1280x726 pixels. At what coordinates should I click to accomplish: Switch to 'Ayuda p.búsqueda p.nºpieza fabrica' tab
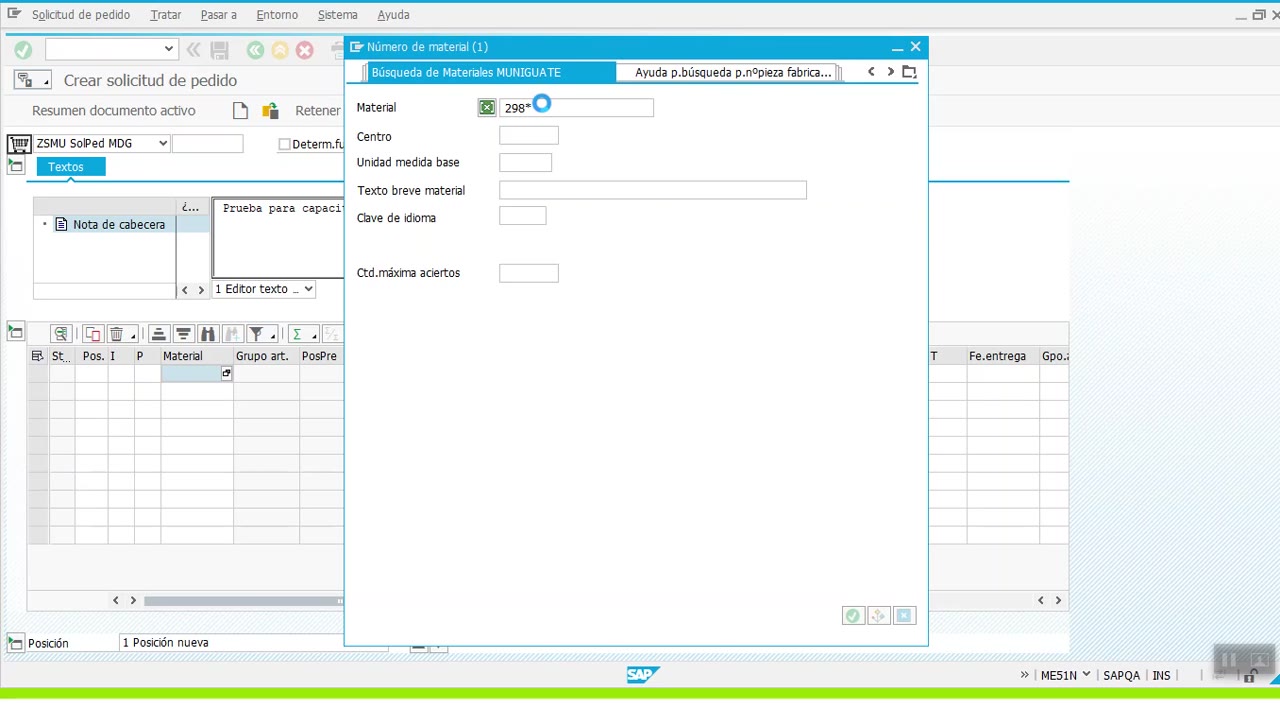pyautogui.click(x=732, y=73)
